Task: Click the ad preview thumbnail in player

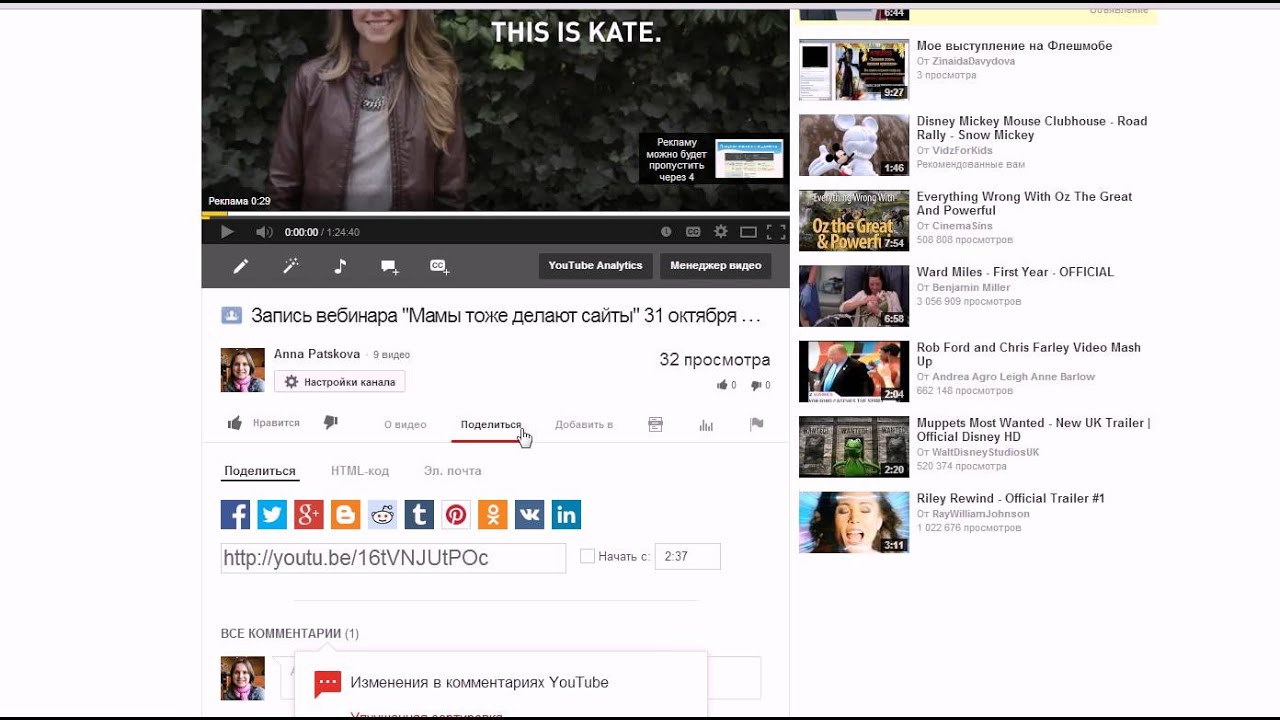Action: [749, 158]
